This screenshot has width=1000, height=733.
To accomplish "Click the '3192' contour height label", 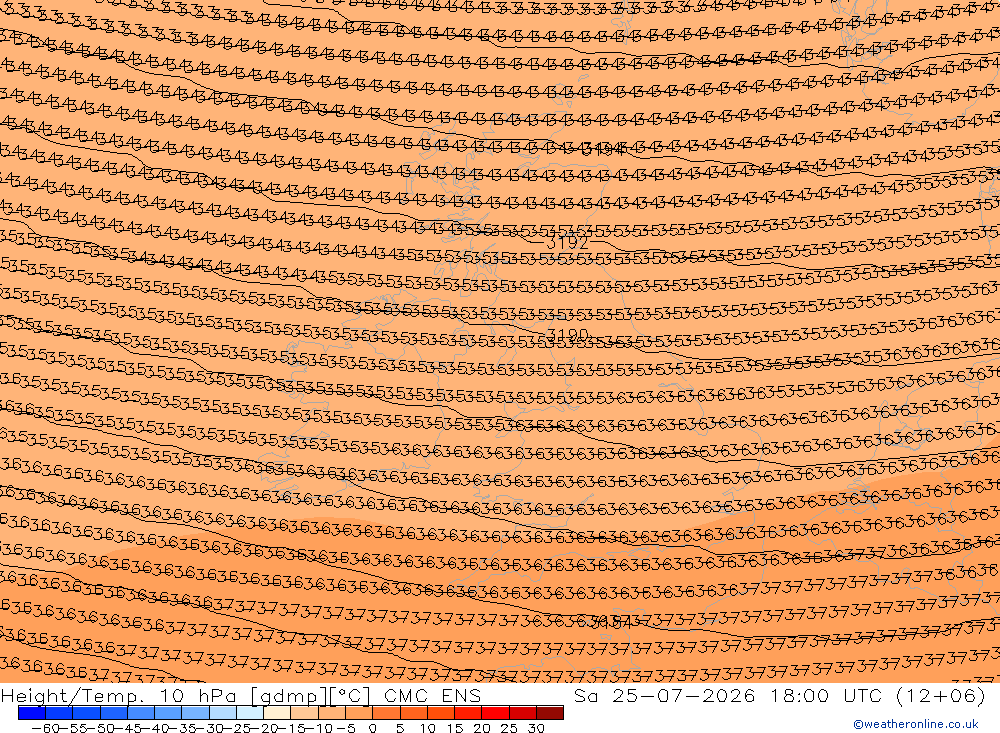I will pyautogui.click(x=568, y=242).
